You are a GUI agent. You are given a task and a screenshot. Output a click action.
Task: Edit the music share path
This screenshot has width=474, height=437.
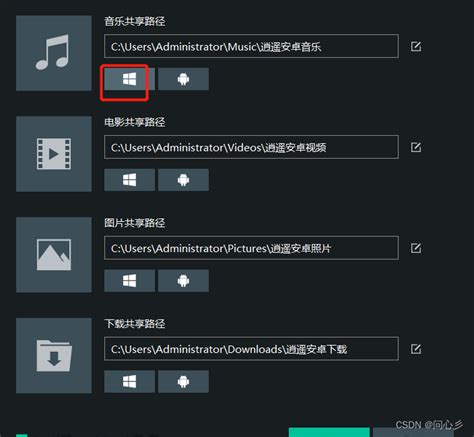(x=416, y=46)
